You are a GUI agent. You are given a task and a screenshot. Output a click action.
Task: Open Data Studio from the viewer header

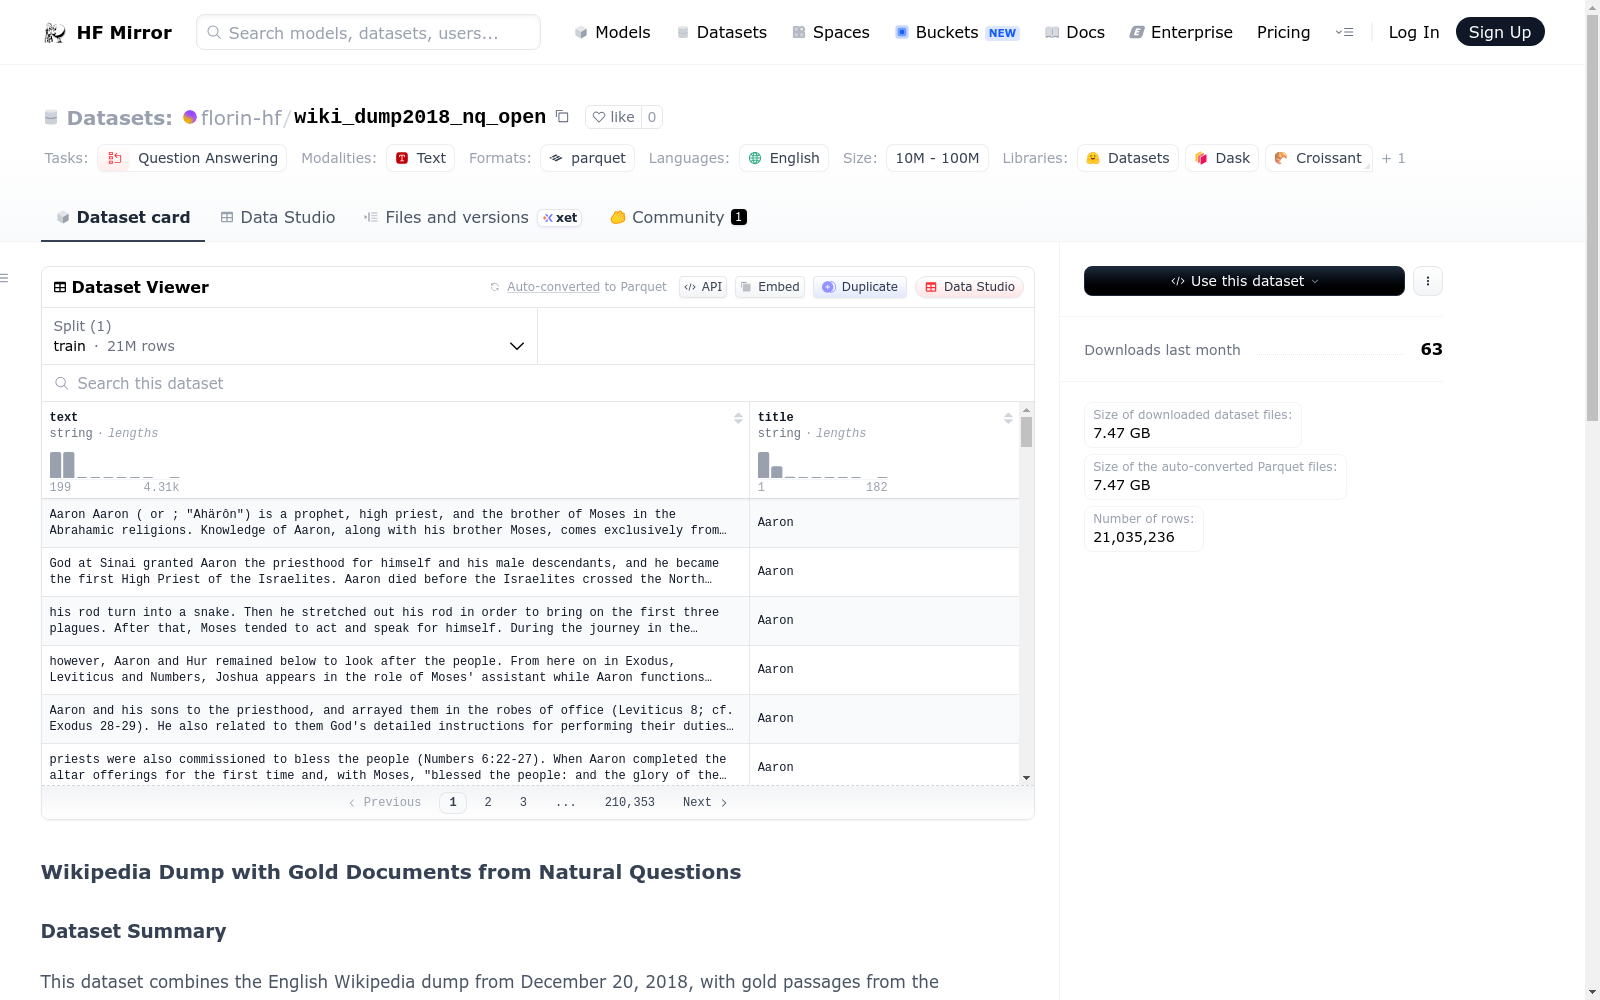pos(968,287)
